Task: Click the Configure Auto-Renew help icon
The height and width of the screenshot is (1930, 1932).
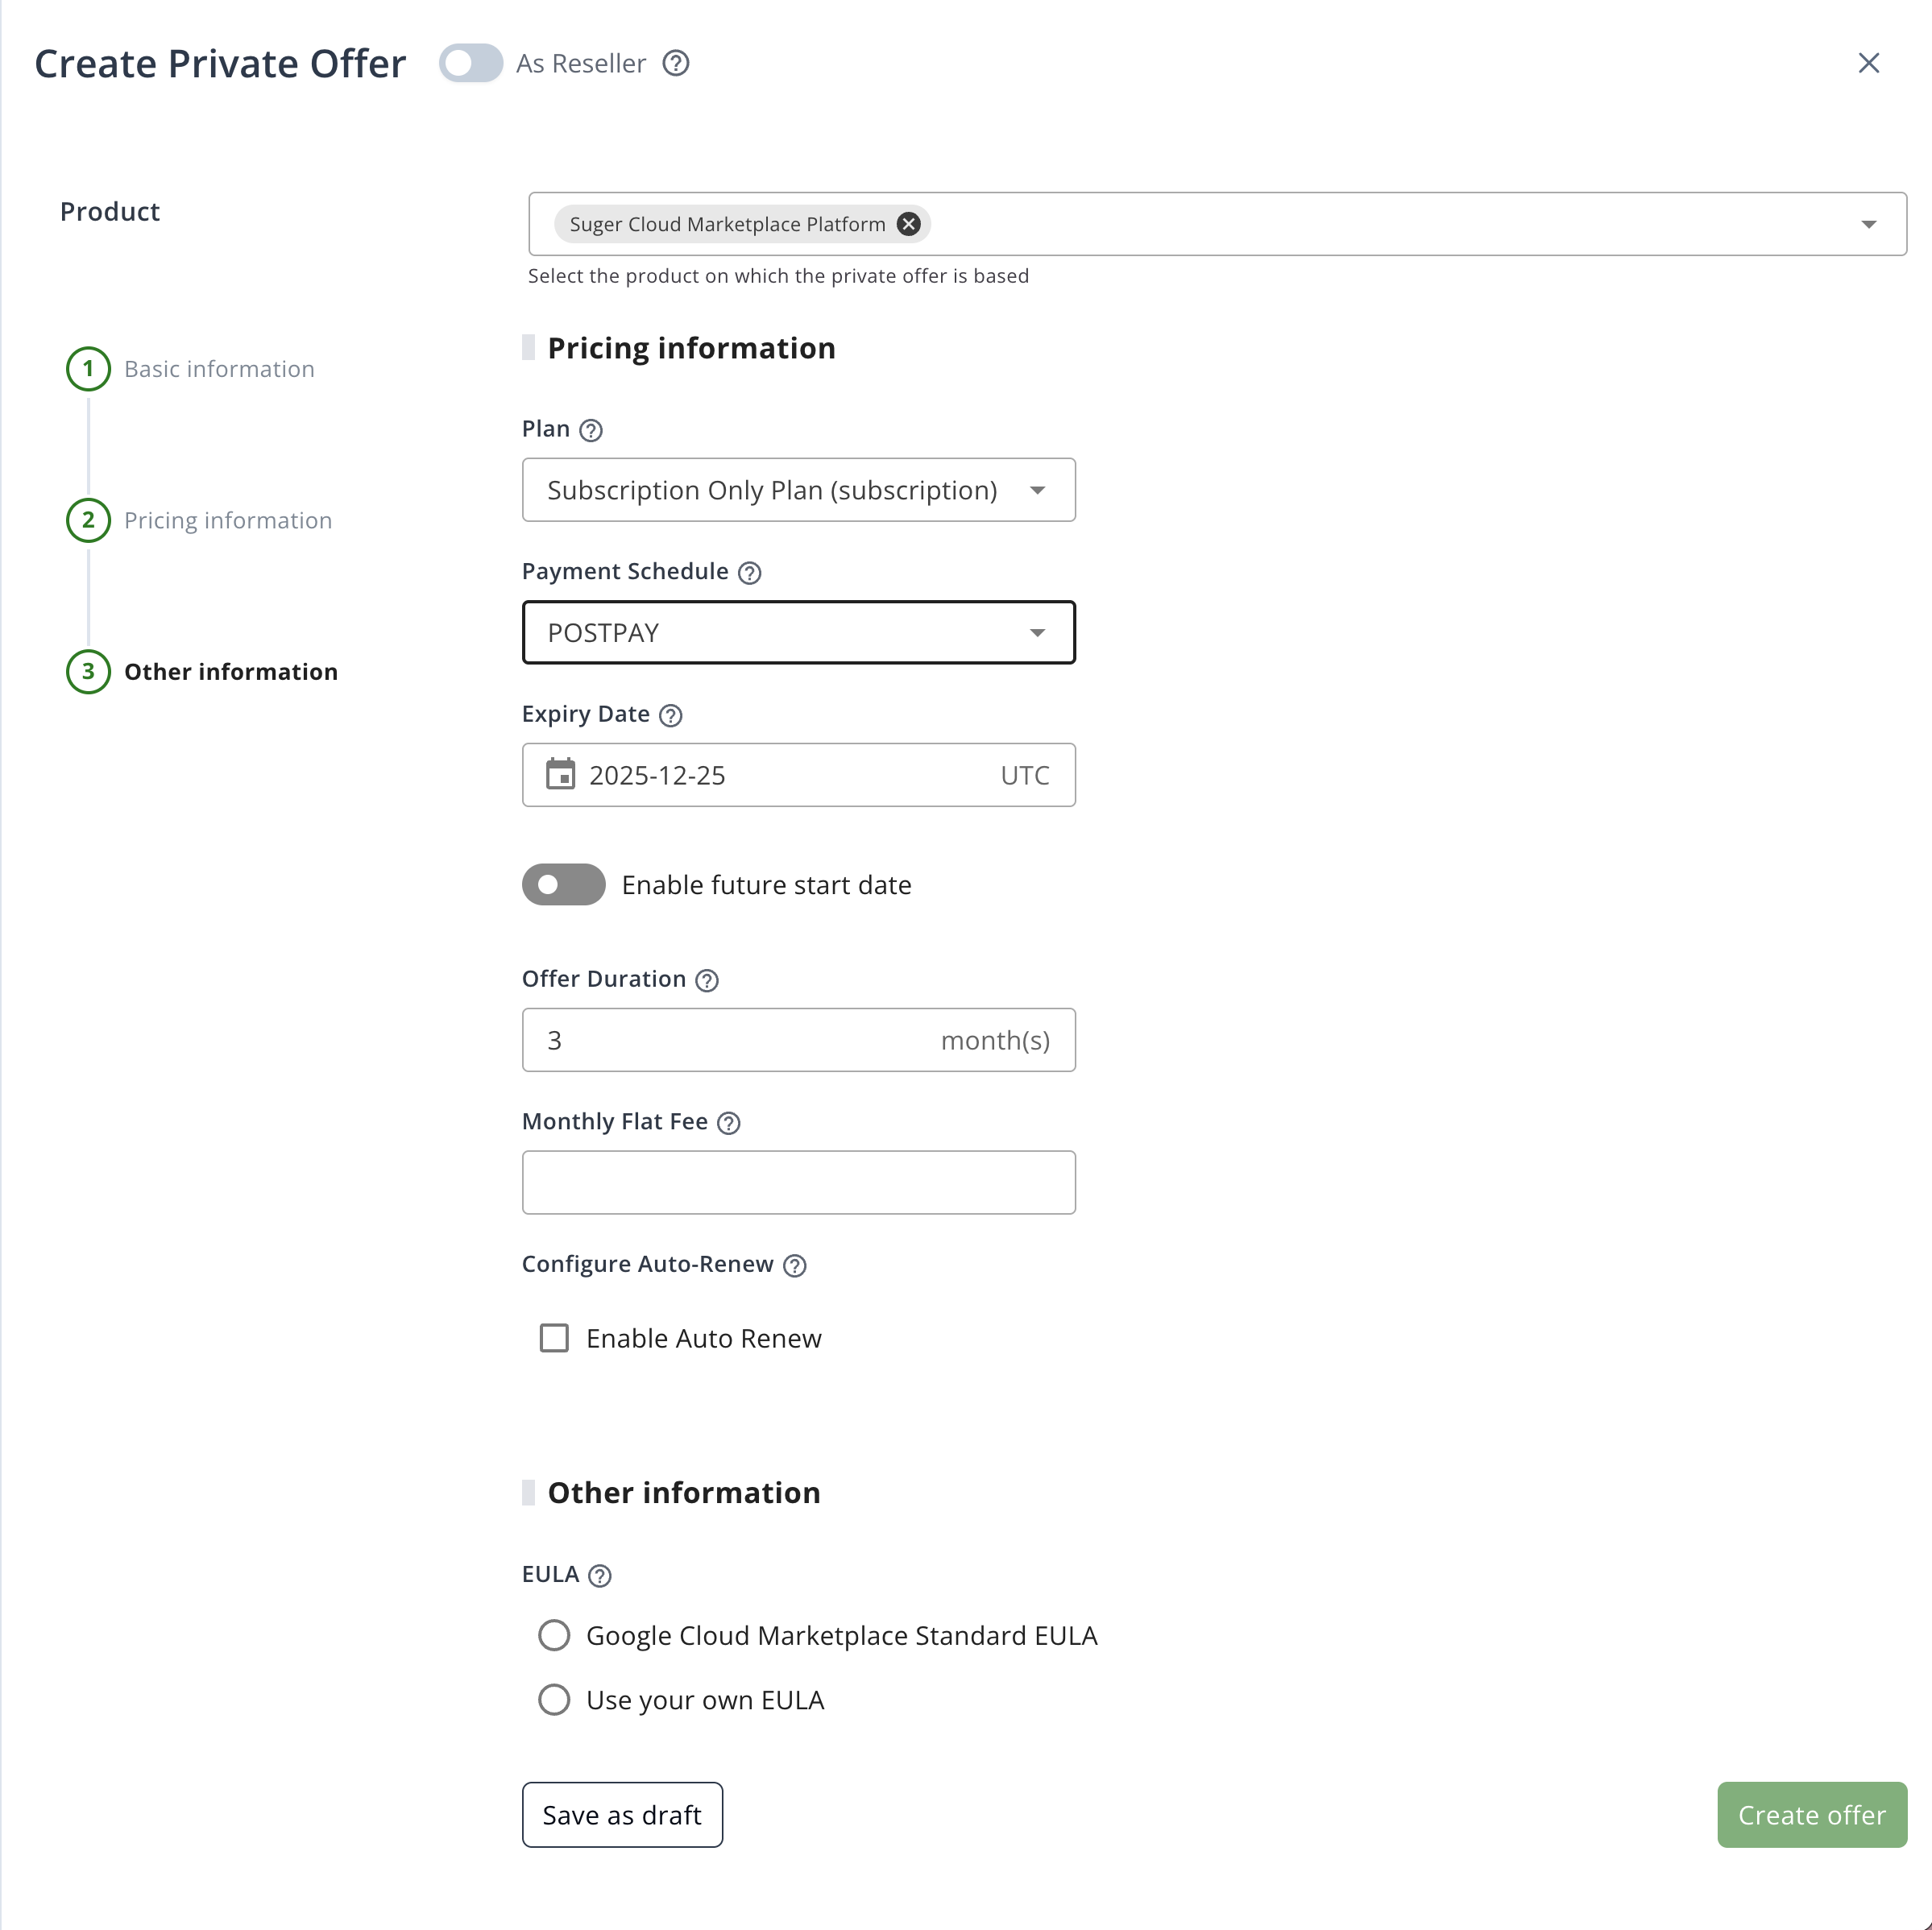Action: 794,1265
